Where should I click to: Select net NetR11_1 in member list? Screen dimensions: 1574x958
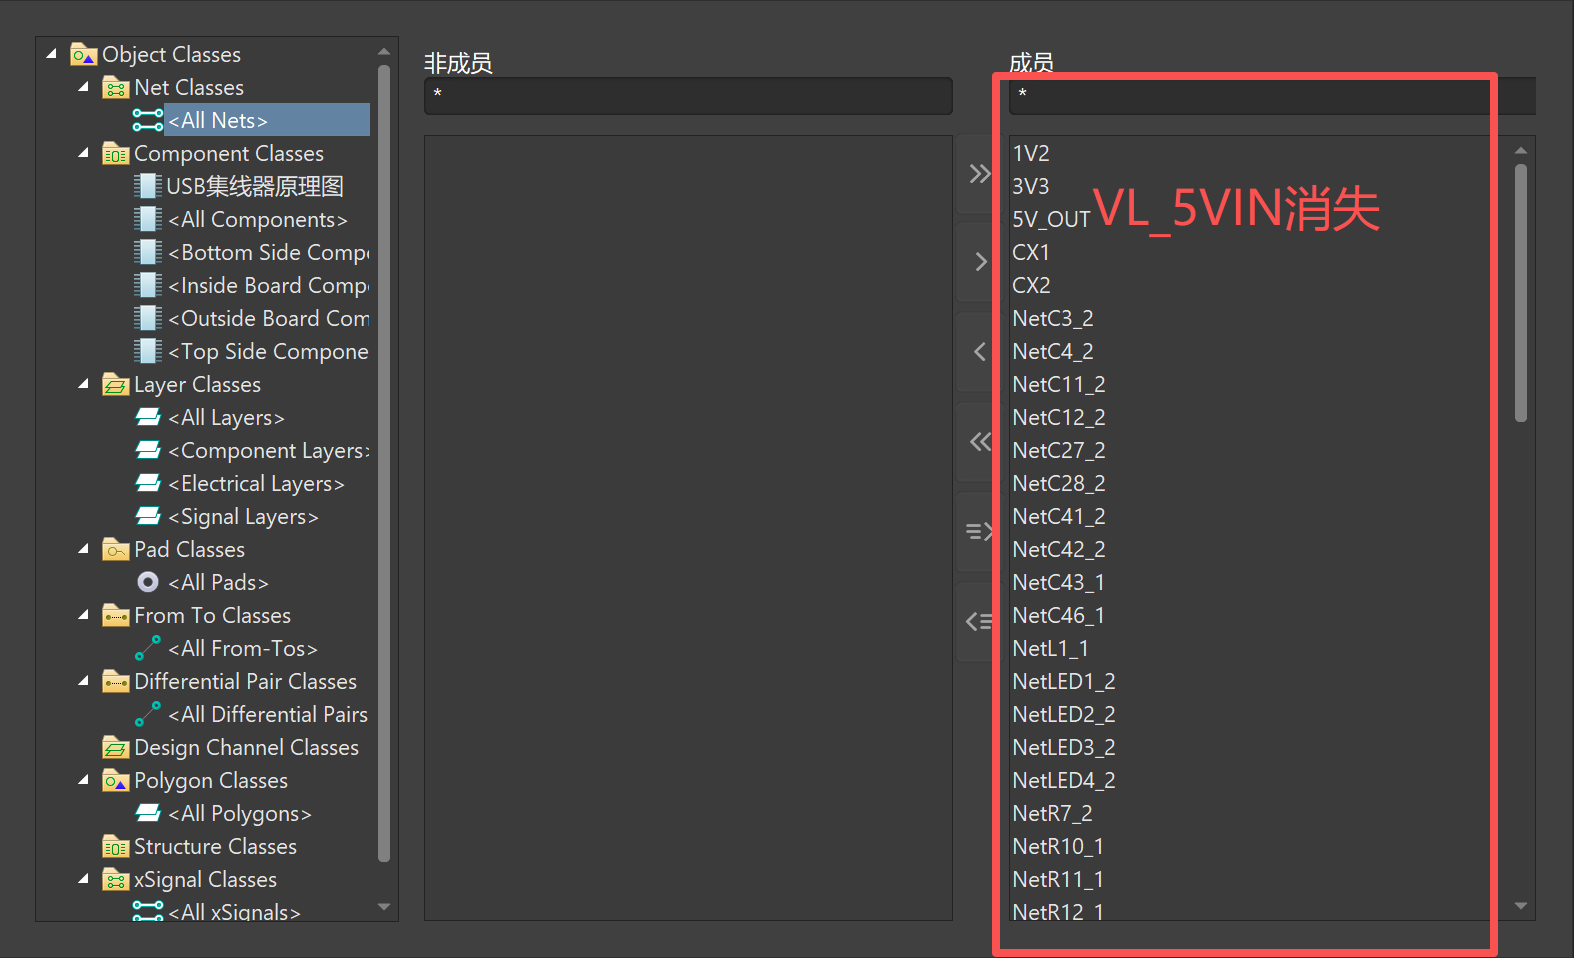tap(1058, 879)
